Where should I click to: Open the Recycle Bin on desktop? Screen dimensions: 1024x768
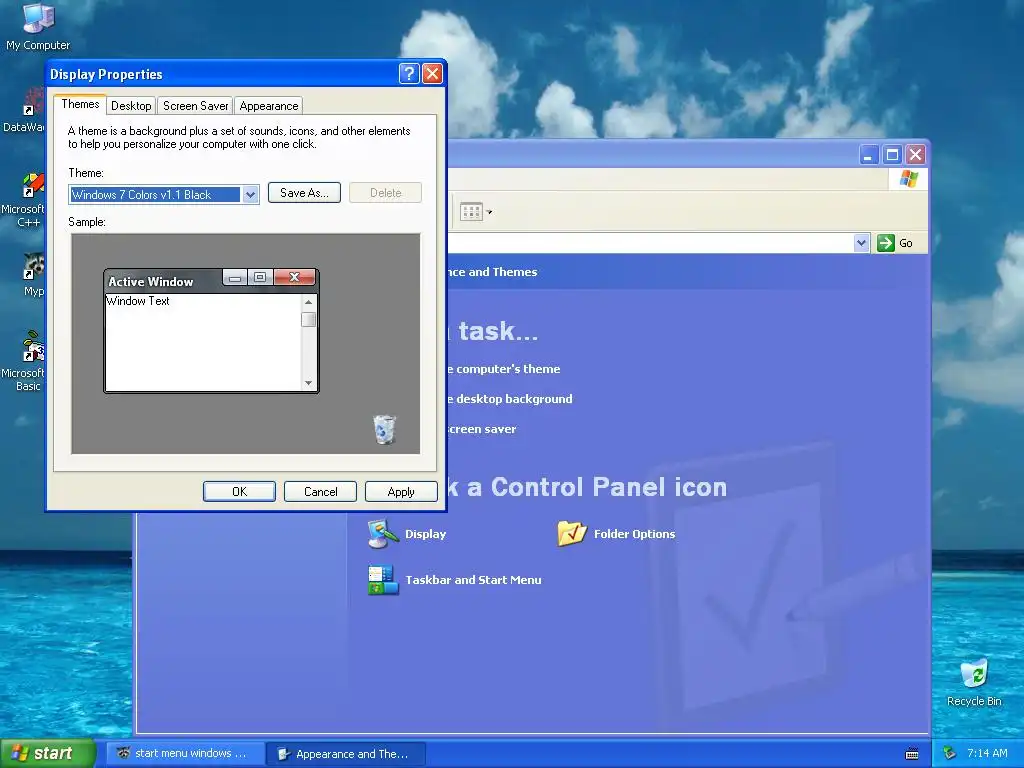click(974, 682)
